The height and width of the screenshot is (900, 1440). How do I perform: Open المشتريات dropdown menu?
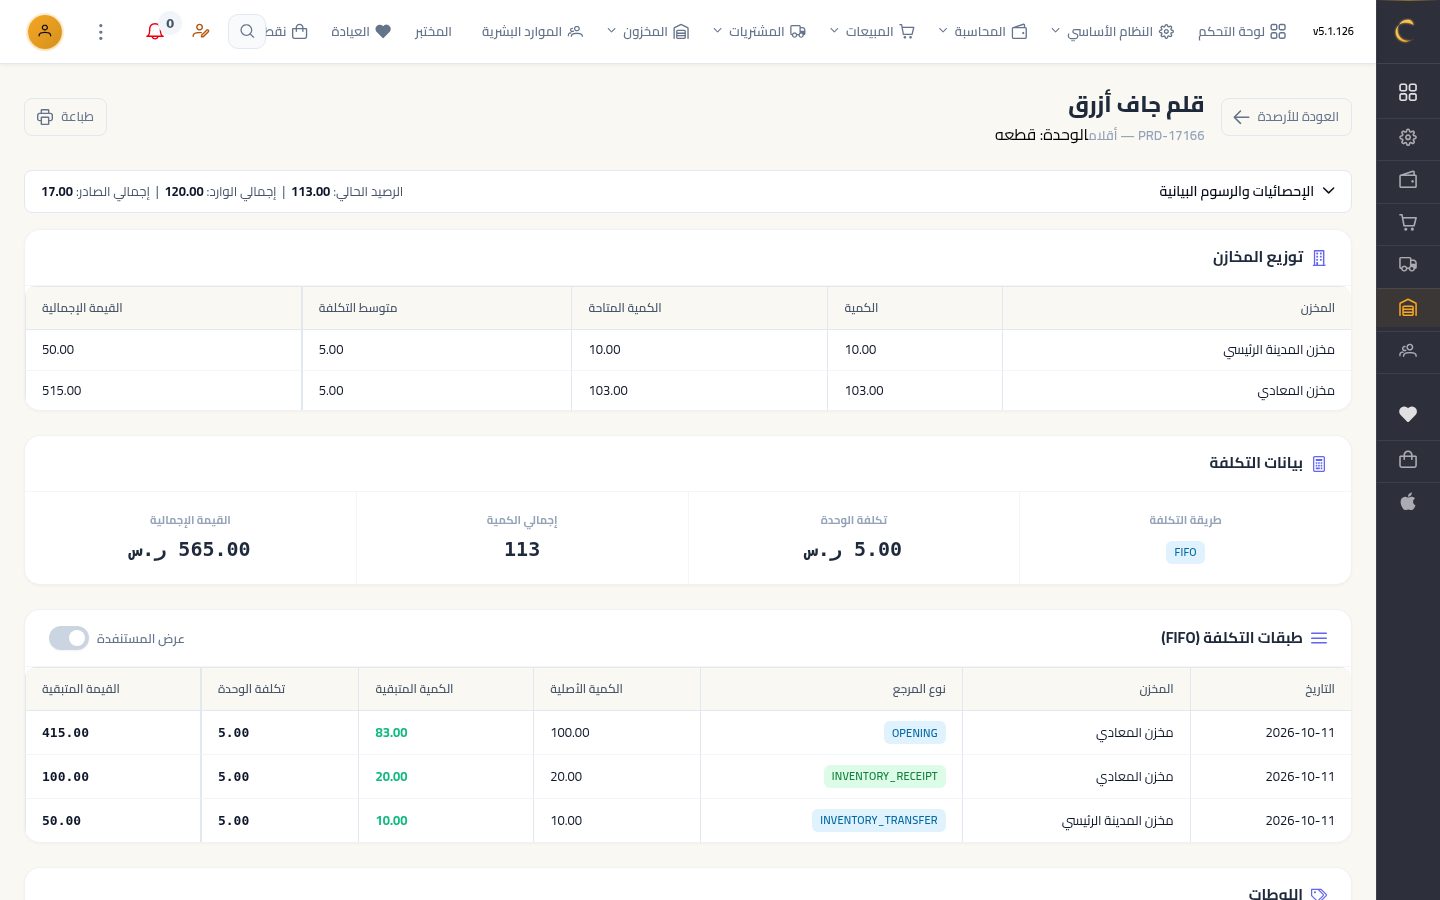point(759,32)
